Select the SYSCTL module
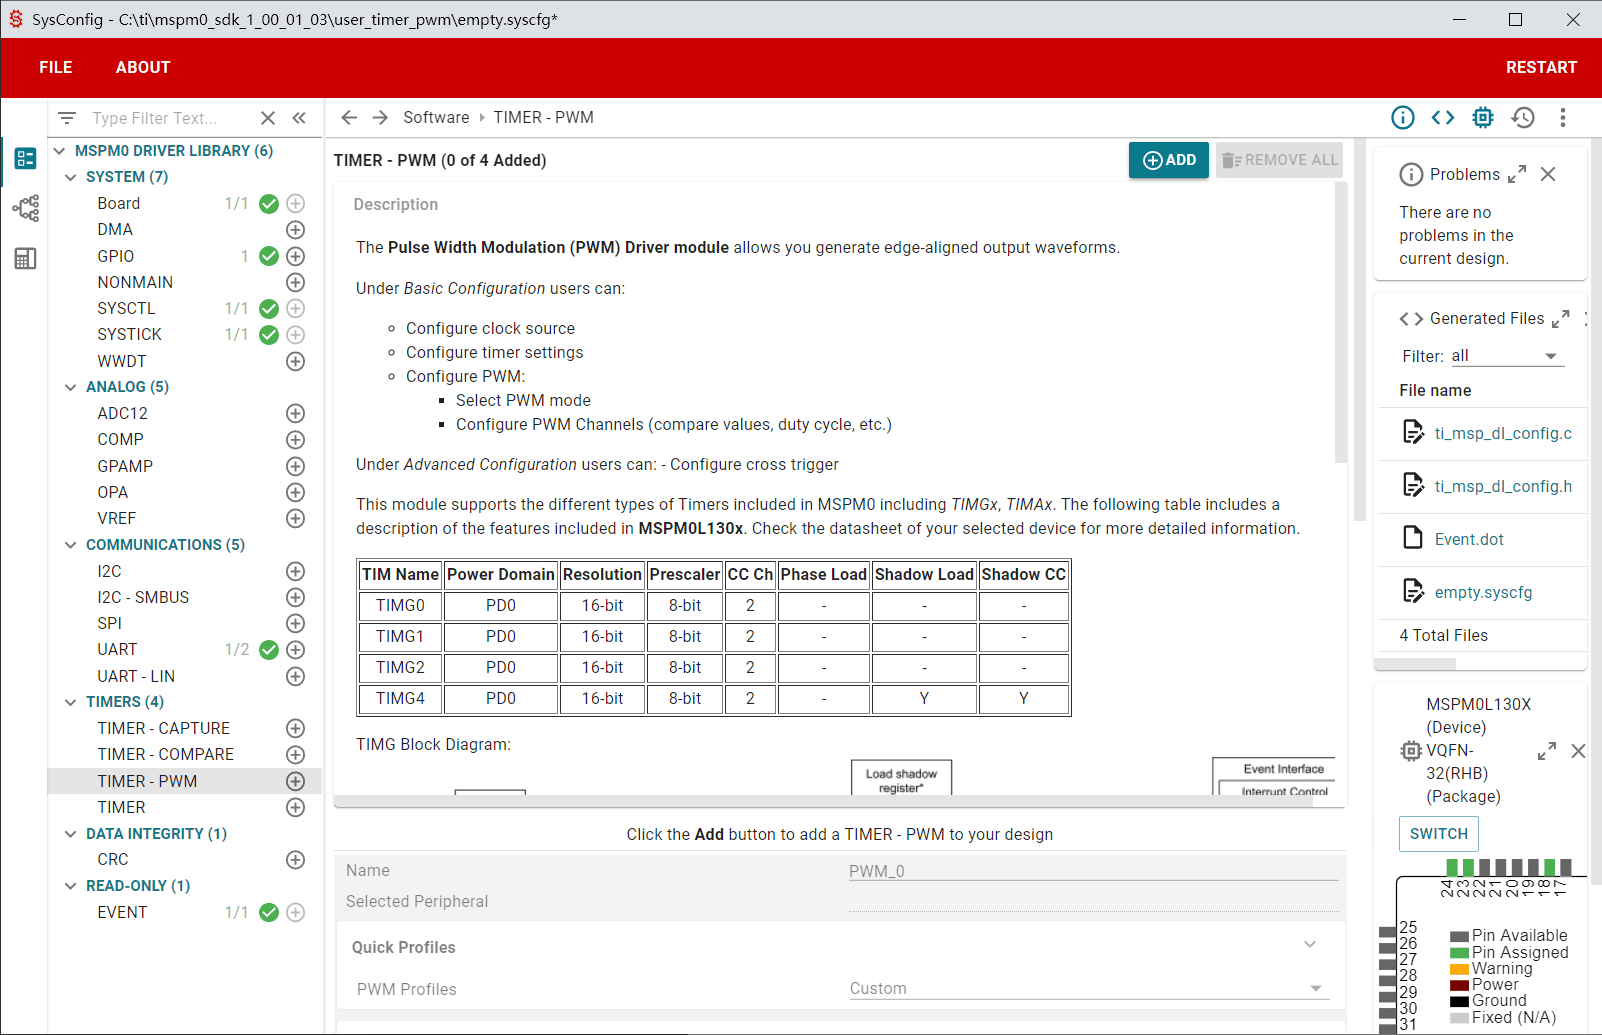Screen dimensions: 1602x1035 [x=126, y=308]
